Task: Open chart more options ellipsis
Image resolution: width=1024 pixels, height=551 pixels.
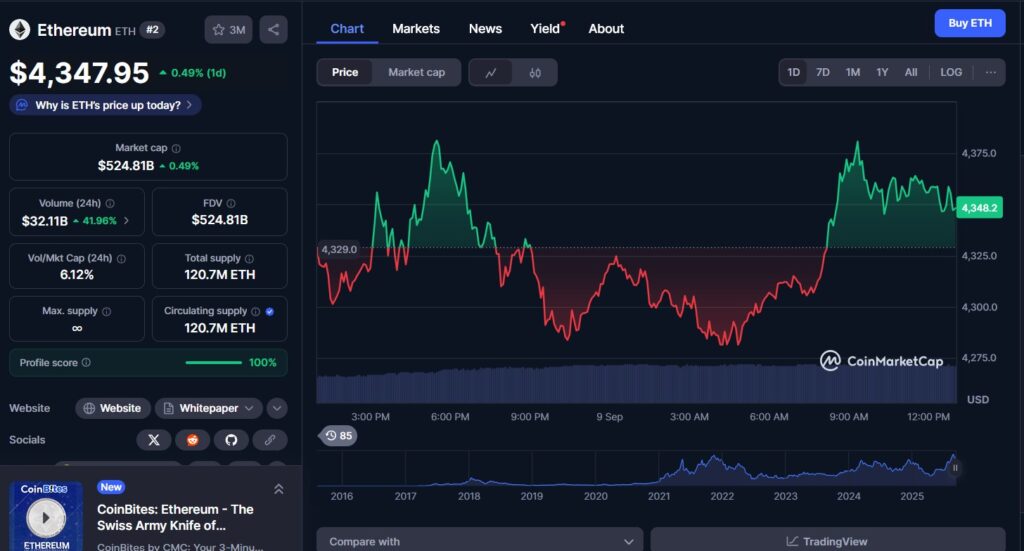Action: pos(990,72)
